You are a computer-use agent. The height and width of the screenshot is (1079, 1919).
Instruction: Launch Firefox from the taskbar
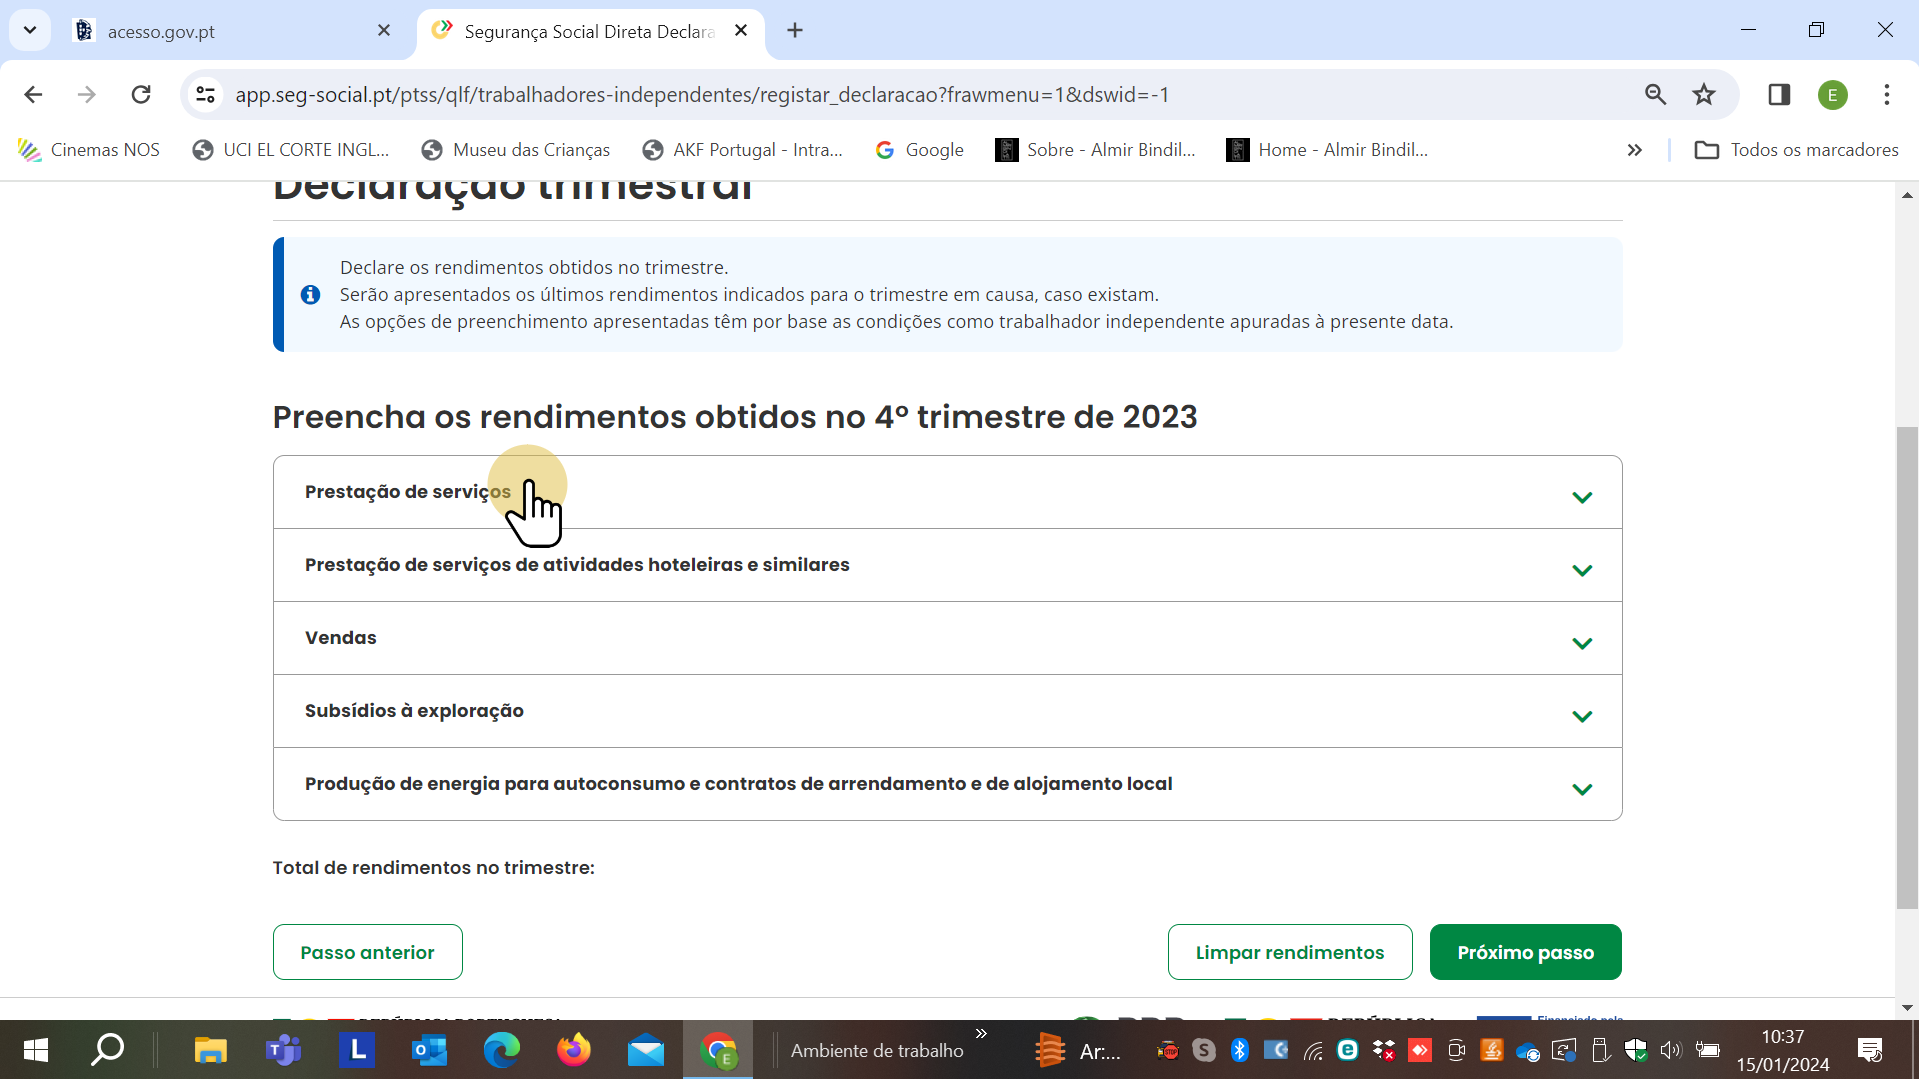click(573, 1050)
